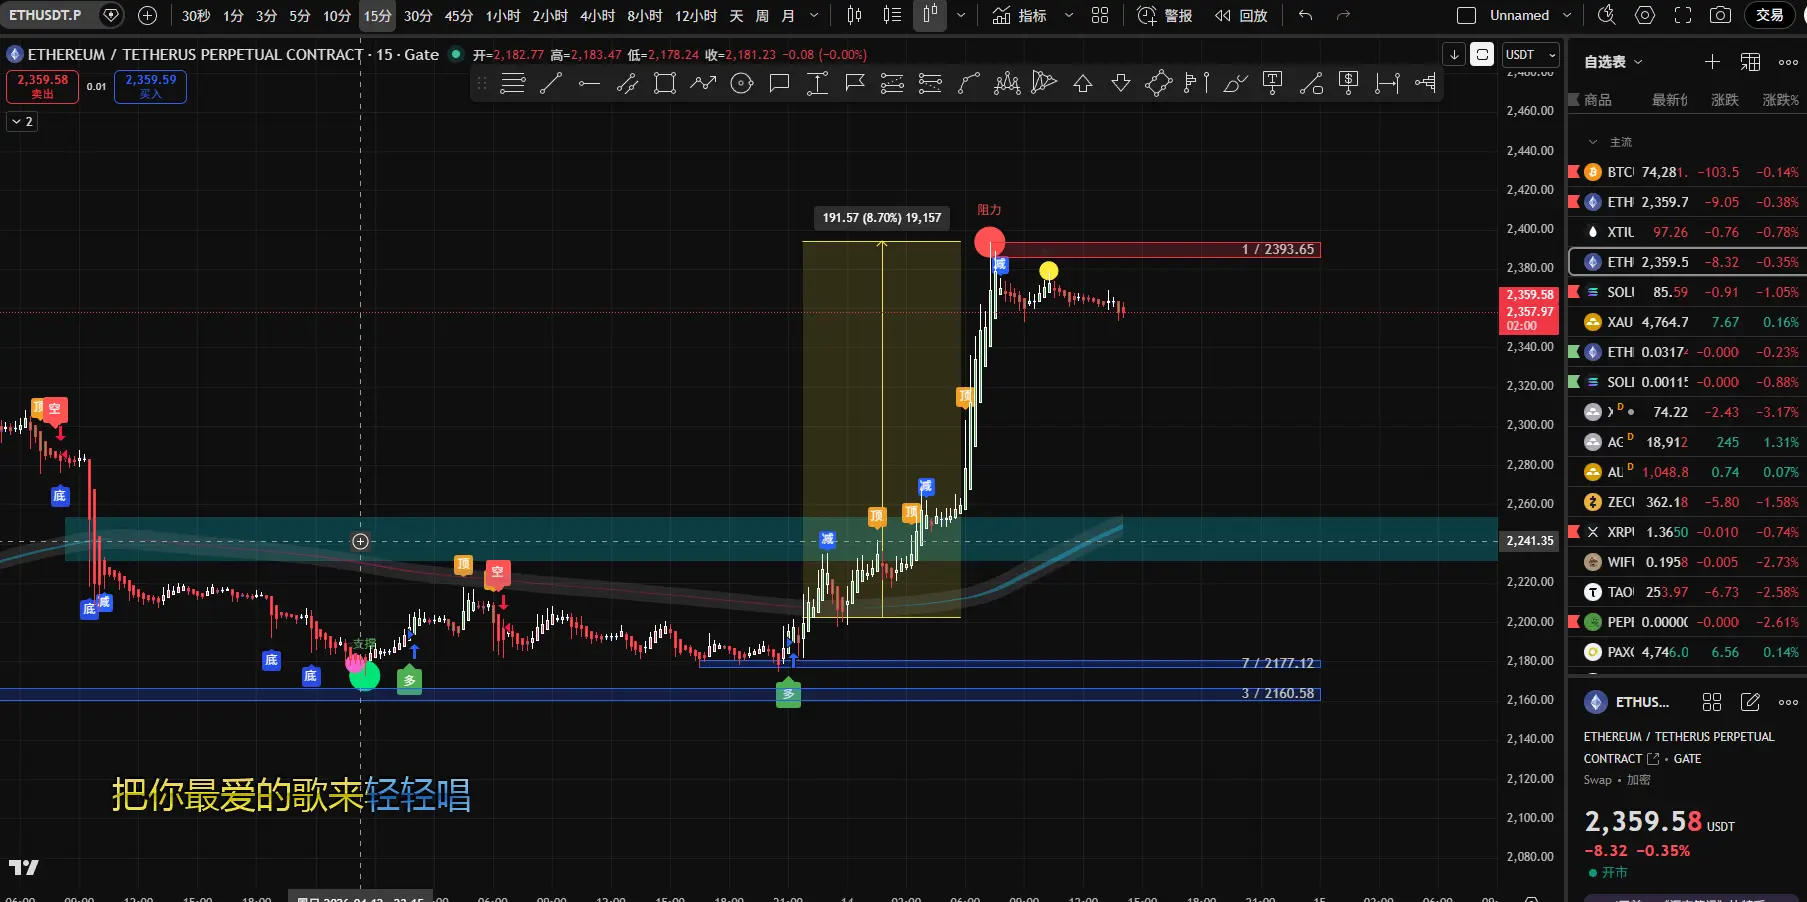The image size is (1807, 902).
Task: Select the rotated rectangle drawing tool
Action: tap(1159, 84)
